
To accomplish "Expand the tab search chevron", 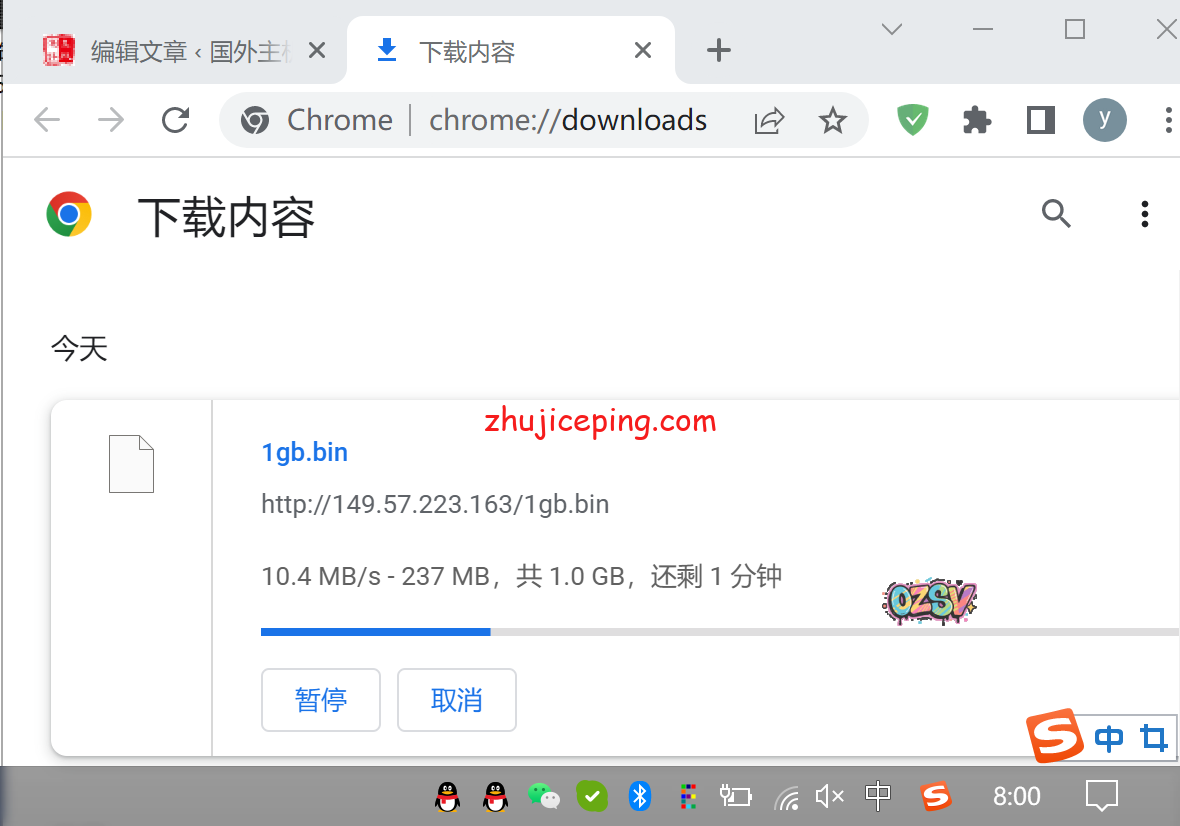I will coord(892,29).
